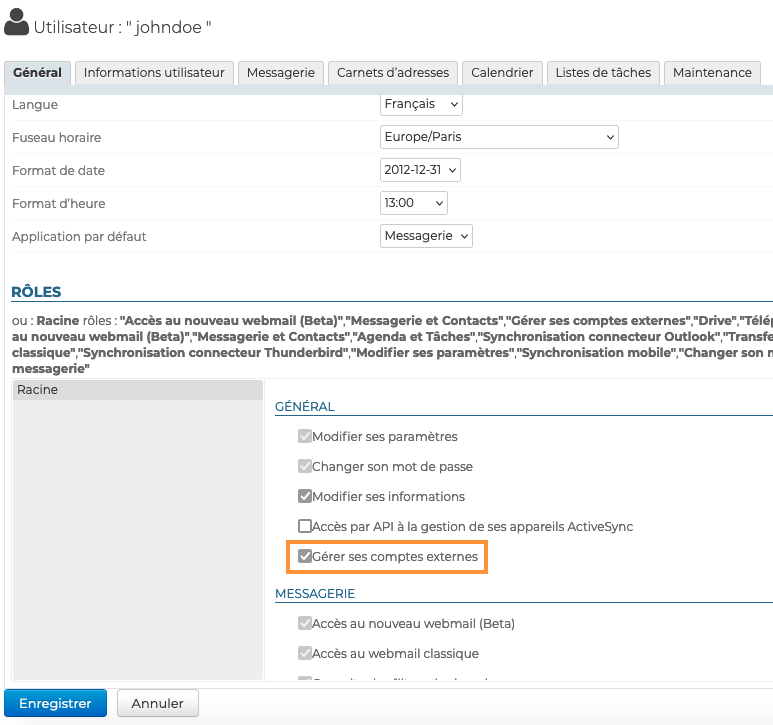Open the Listes de tâches tab

[603, 73]
